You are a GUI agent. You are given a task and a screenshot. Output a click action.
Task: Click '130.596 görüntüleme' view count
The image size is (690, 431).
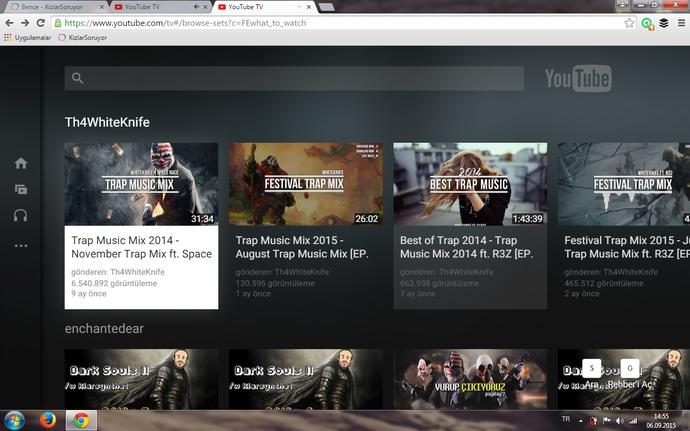click(x=275, y=283)
